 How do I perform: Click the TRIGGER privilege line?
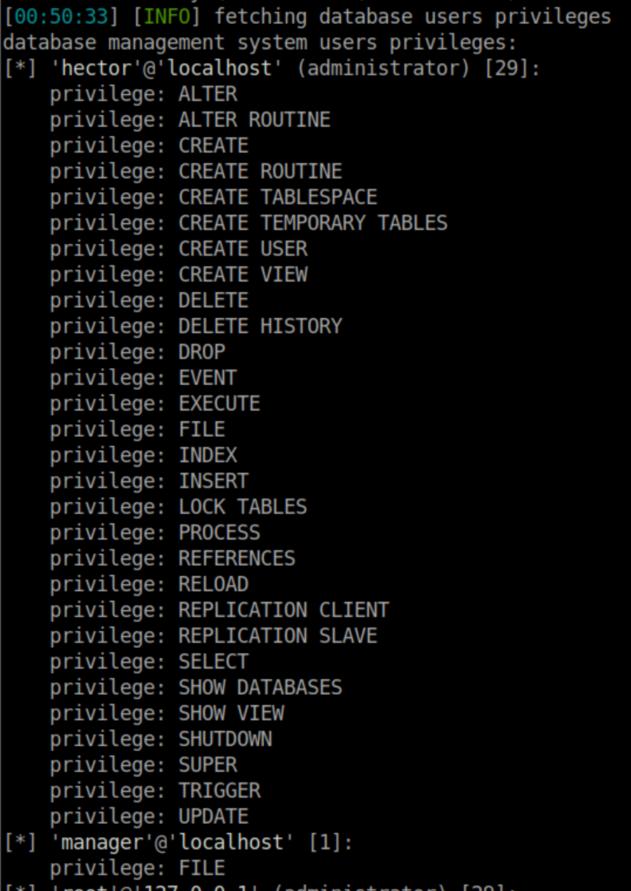(219, 791)
